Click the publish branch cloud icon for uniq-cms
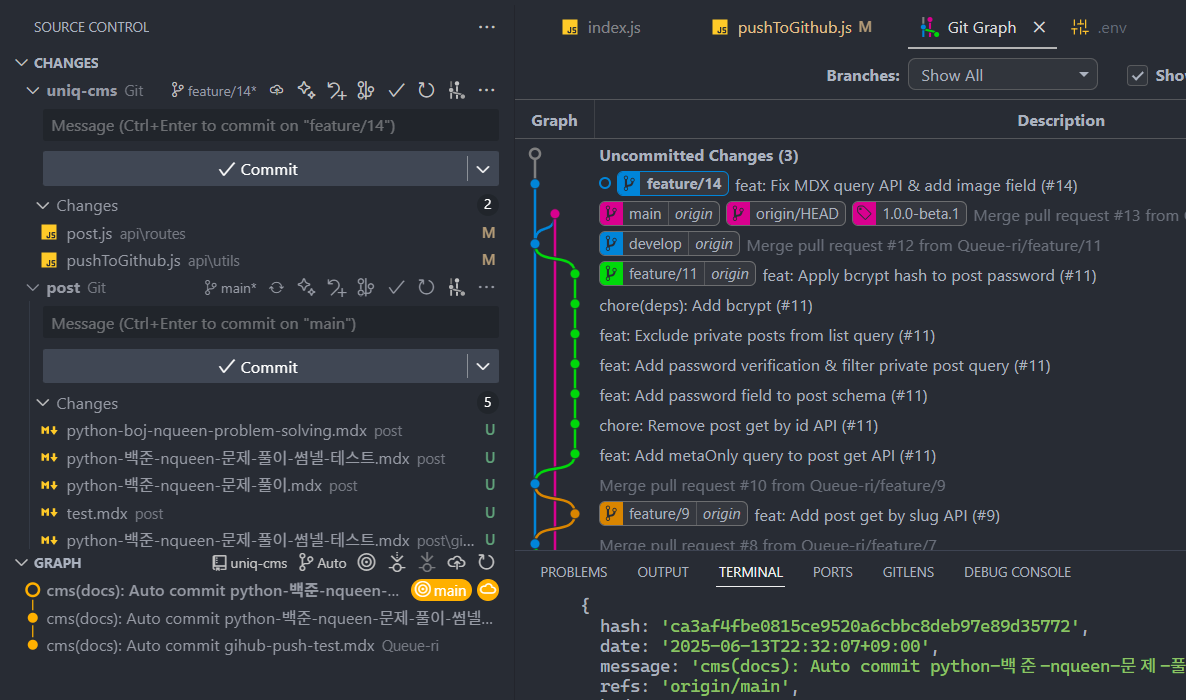Screen dimensions: 1186x700 point(277,91)
